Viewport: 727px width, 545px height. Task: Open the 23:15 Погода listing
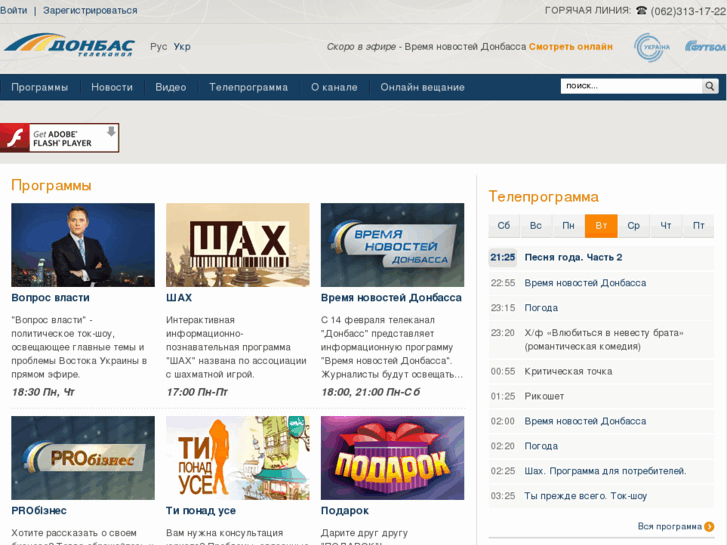[x=541, y=308]
